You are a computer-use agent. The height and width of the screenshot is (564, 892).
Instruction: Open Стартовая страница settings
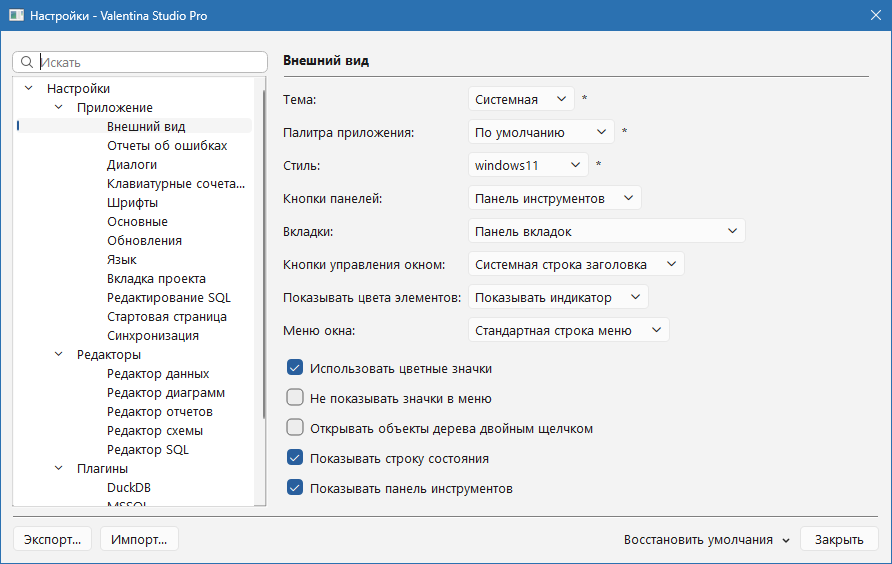click(167, 316)
